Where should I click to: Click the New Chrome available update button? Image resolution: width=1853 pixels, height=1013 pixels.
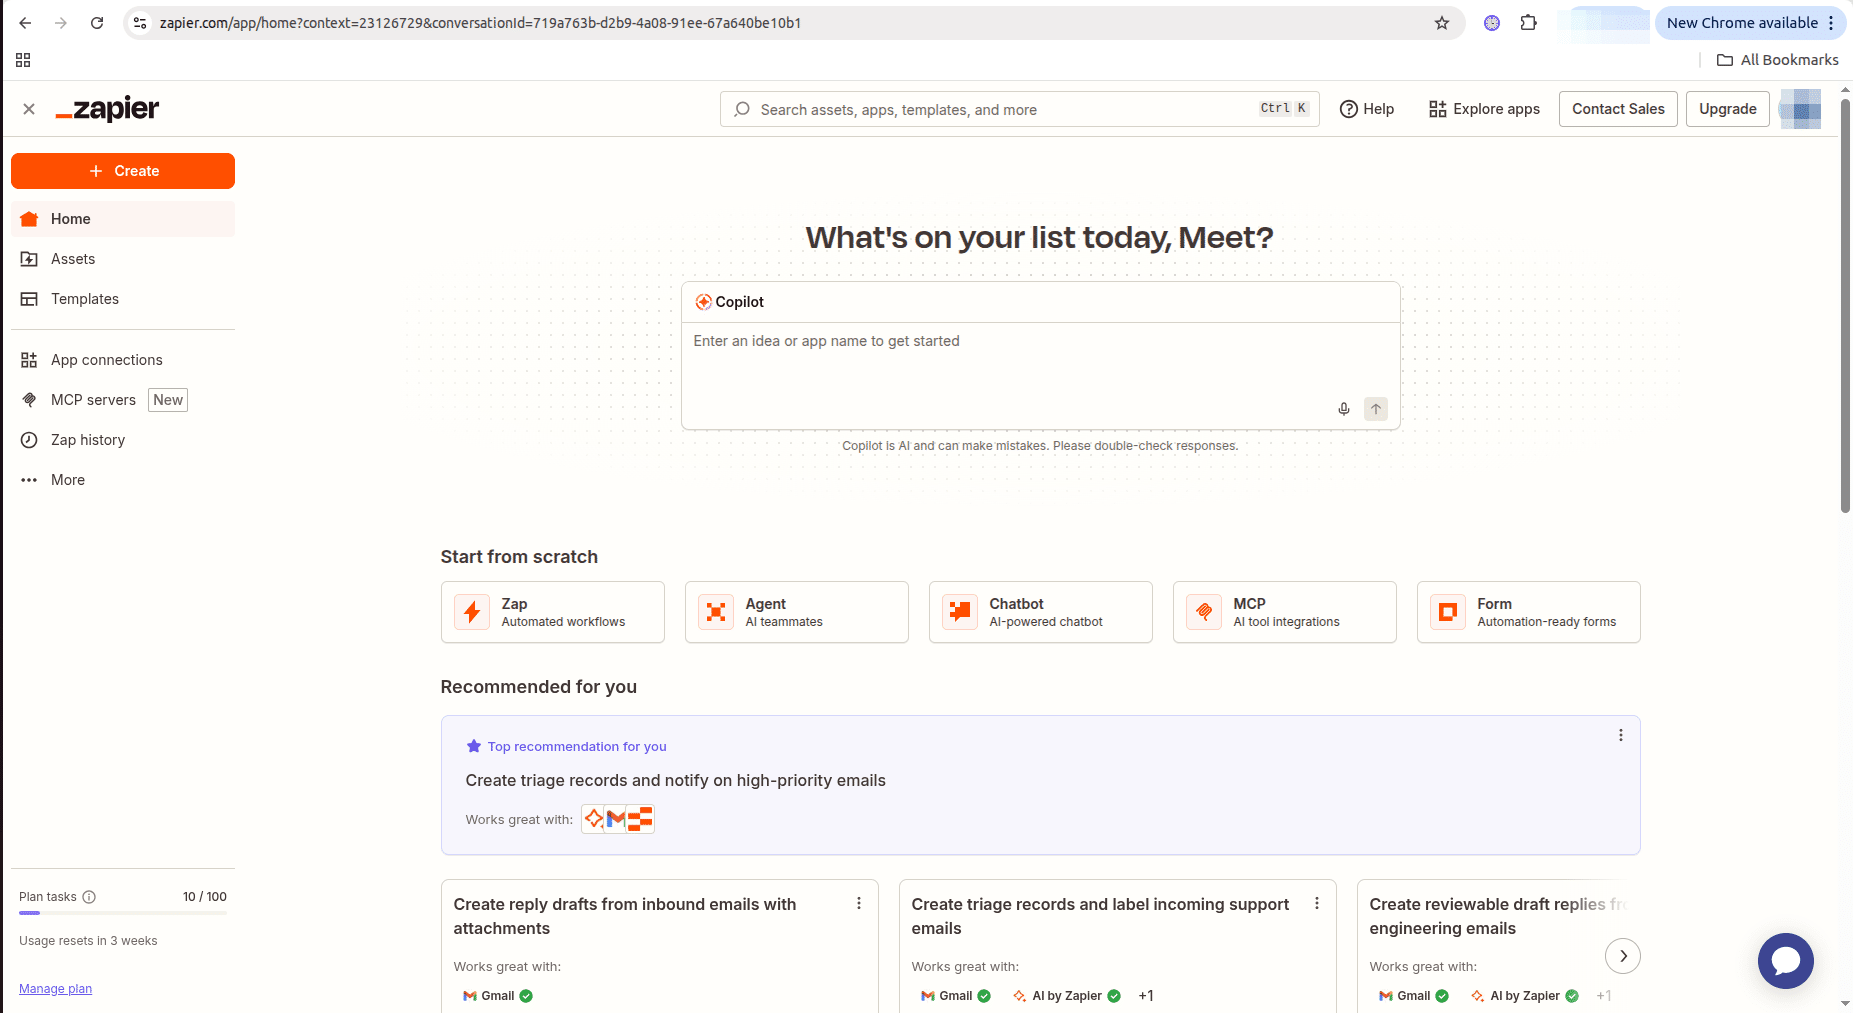click(x=1750, y=23)
